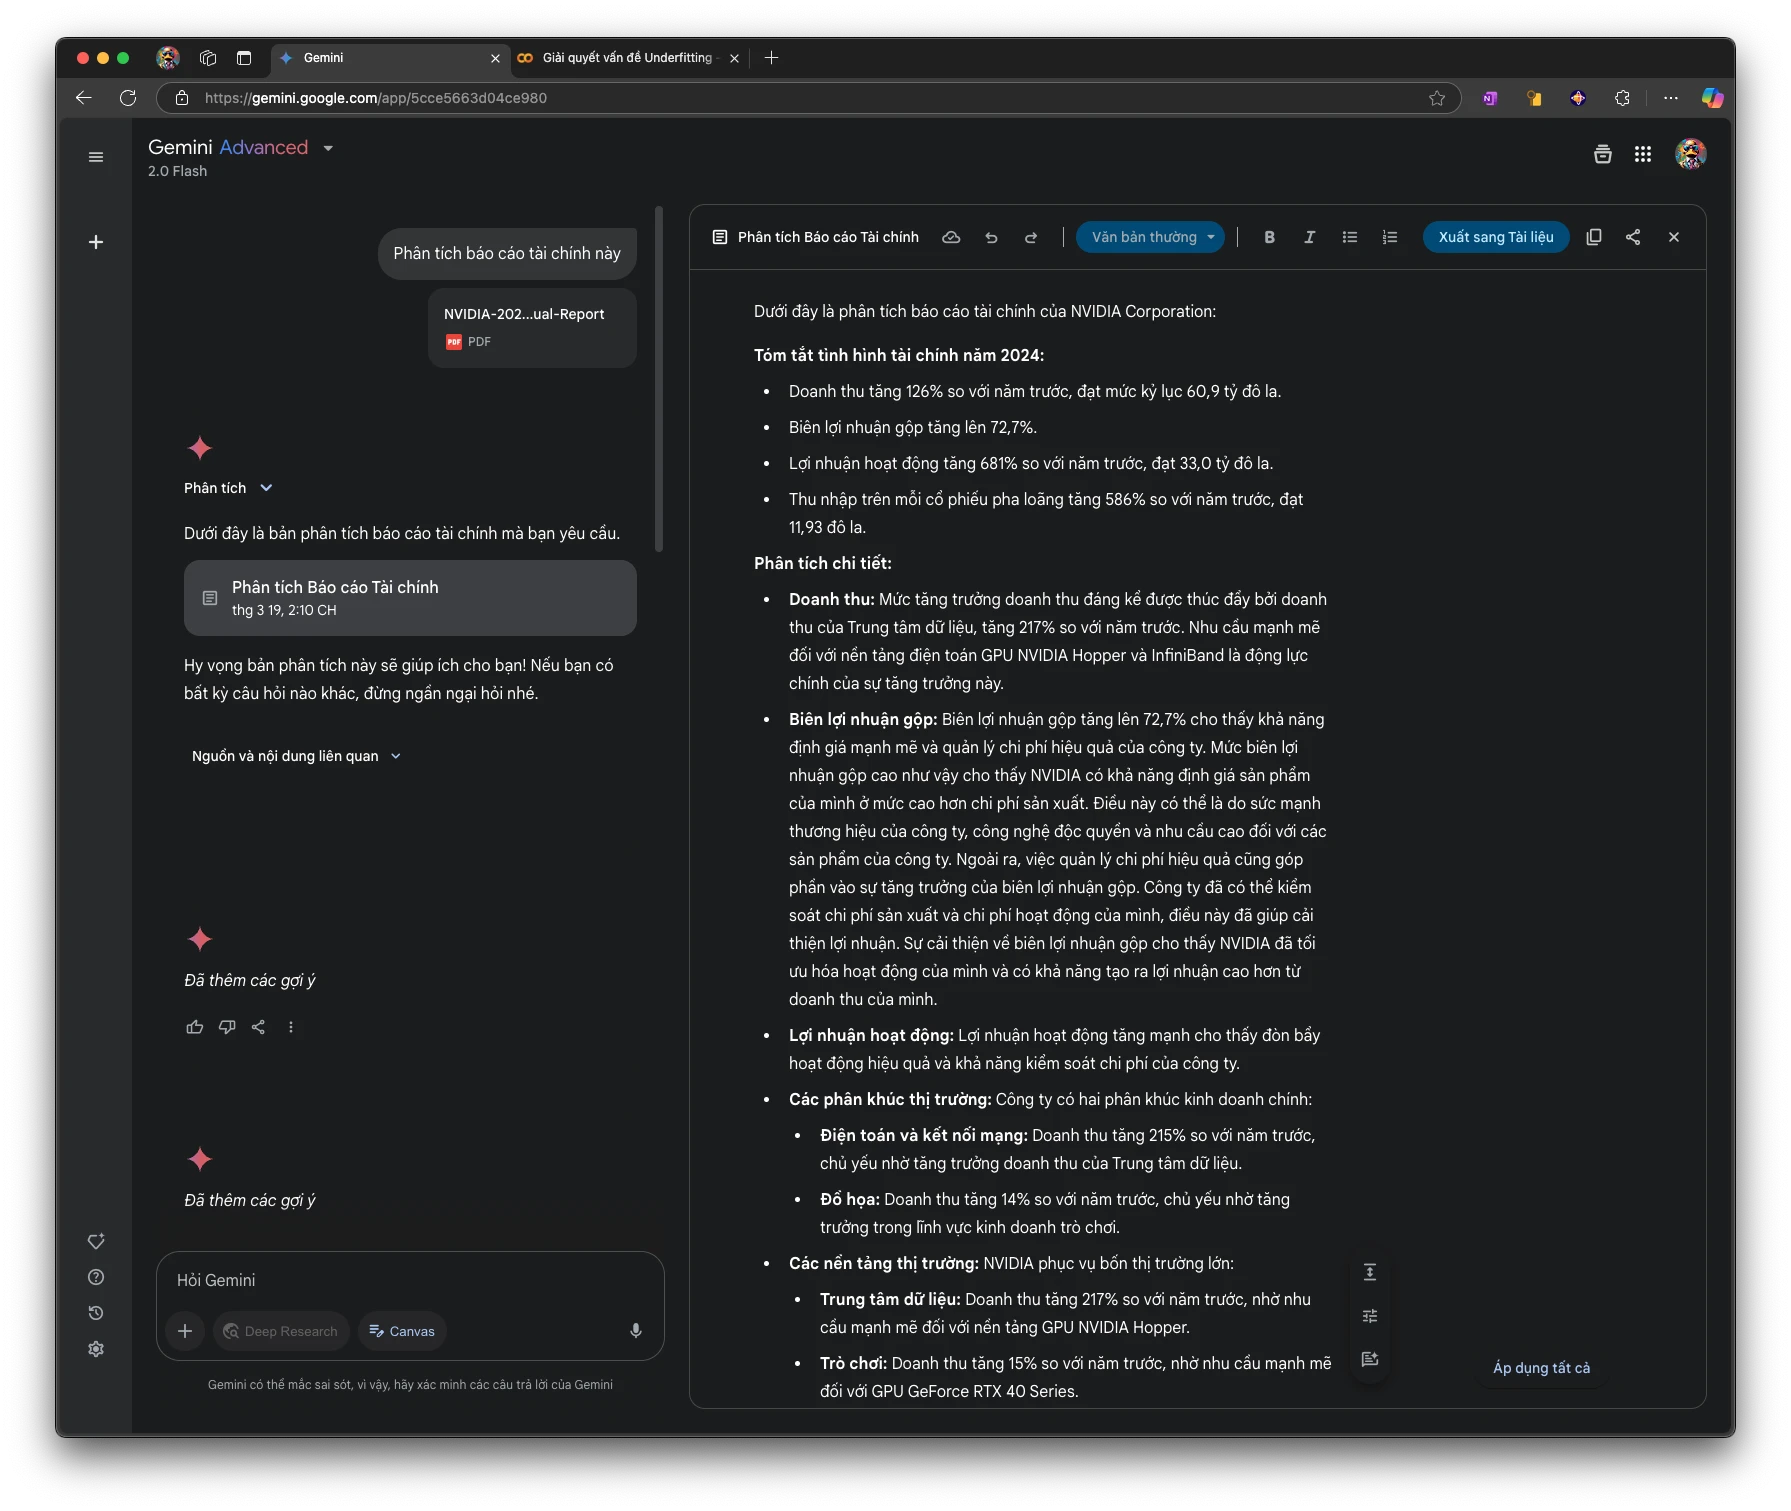Image resolution: width=1791 pixels, height=1511 pixels.
Task: Close the Gemini browser tab
Action: pyautogui.click(x=495, y=58)
